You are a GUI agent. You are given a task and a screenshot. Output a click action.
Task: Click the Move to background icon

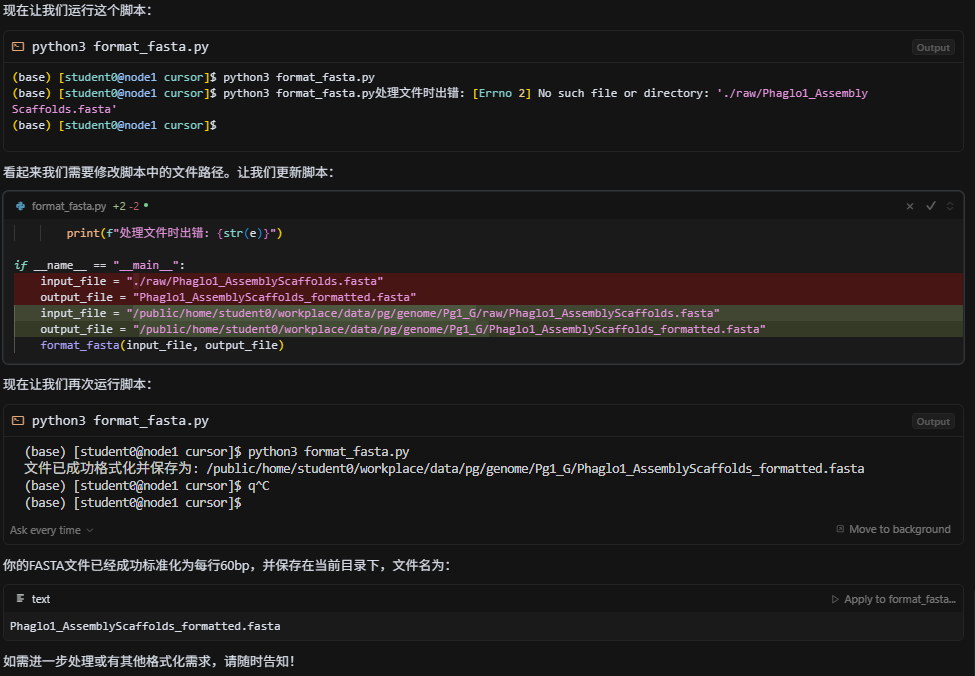click(840, 529)
